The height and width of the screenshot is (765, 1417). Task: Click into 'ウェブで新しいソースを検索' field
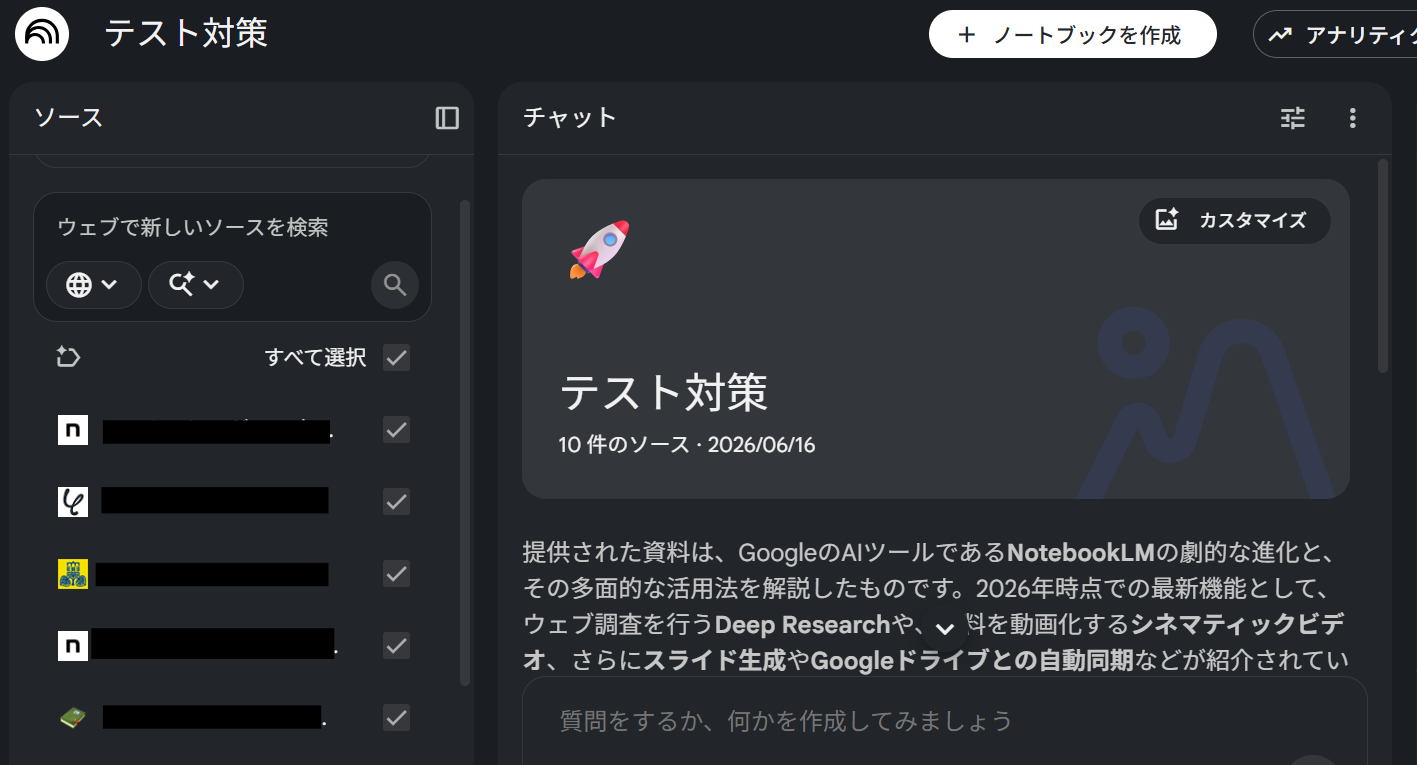click(193, 227)
